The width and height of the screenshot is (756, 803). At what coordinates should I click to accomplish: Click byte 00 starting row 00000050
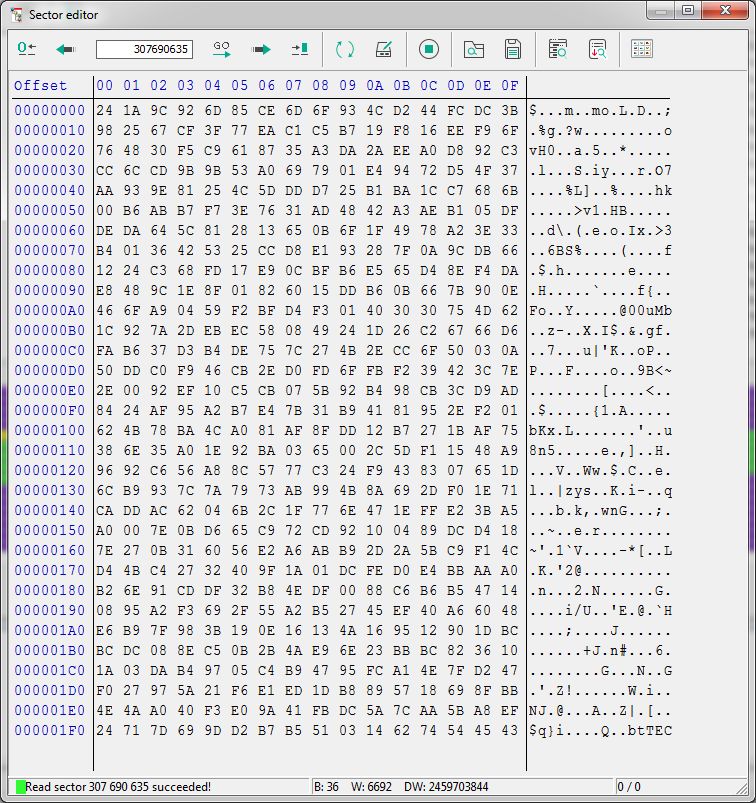tap(104, 210)
